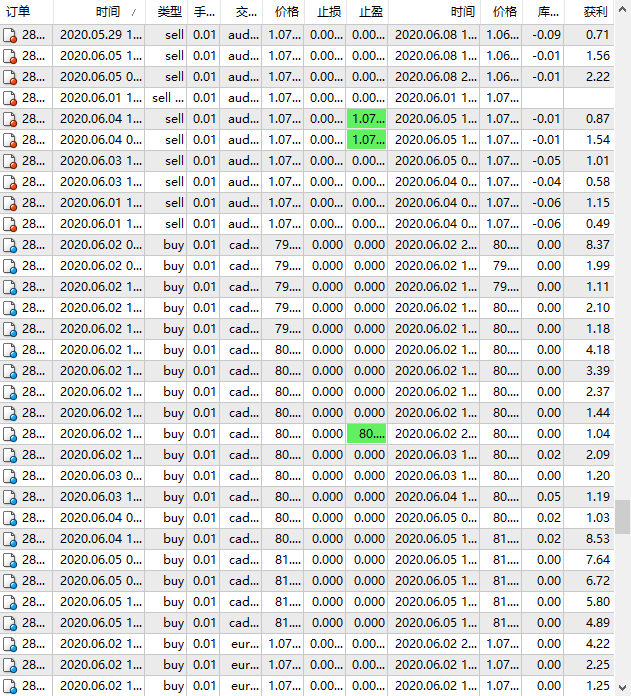Click the order icon beside profit 2.22
631x696 pixels.
(10, 77)
